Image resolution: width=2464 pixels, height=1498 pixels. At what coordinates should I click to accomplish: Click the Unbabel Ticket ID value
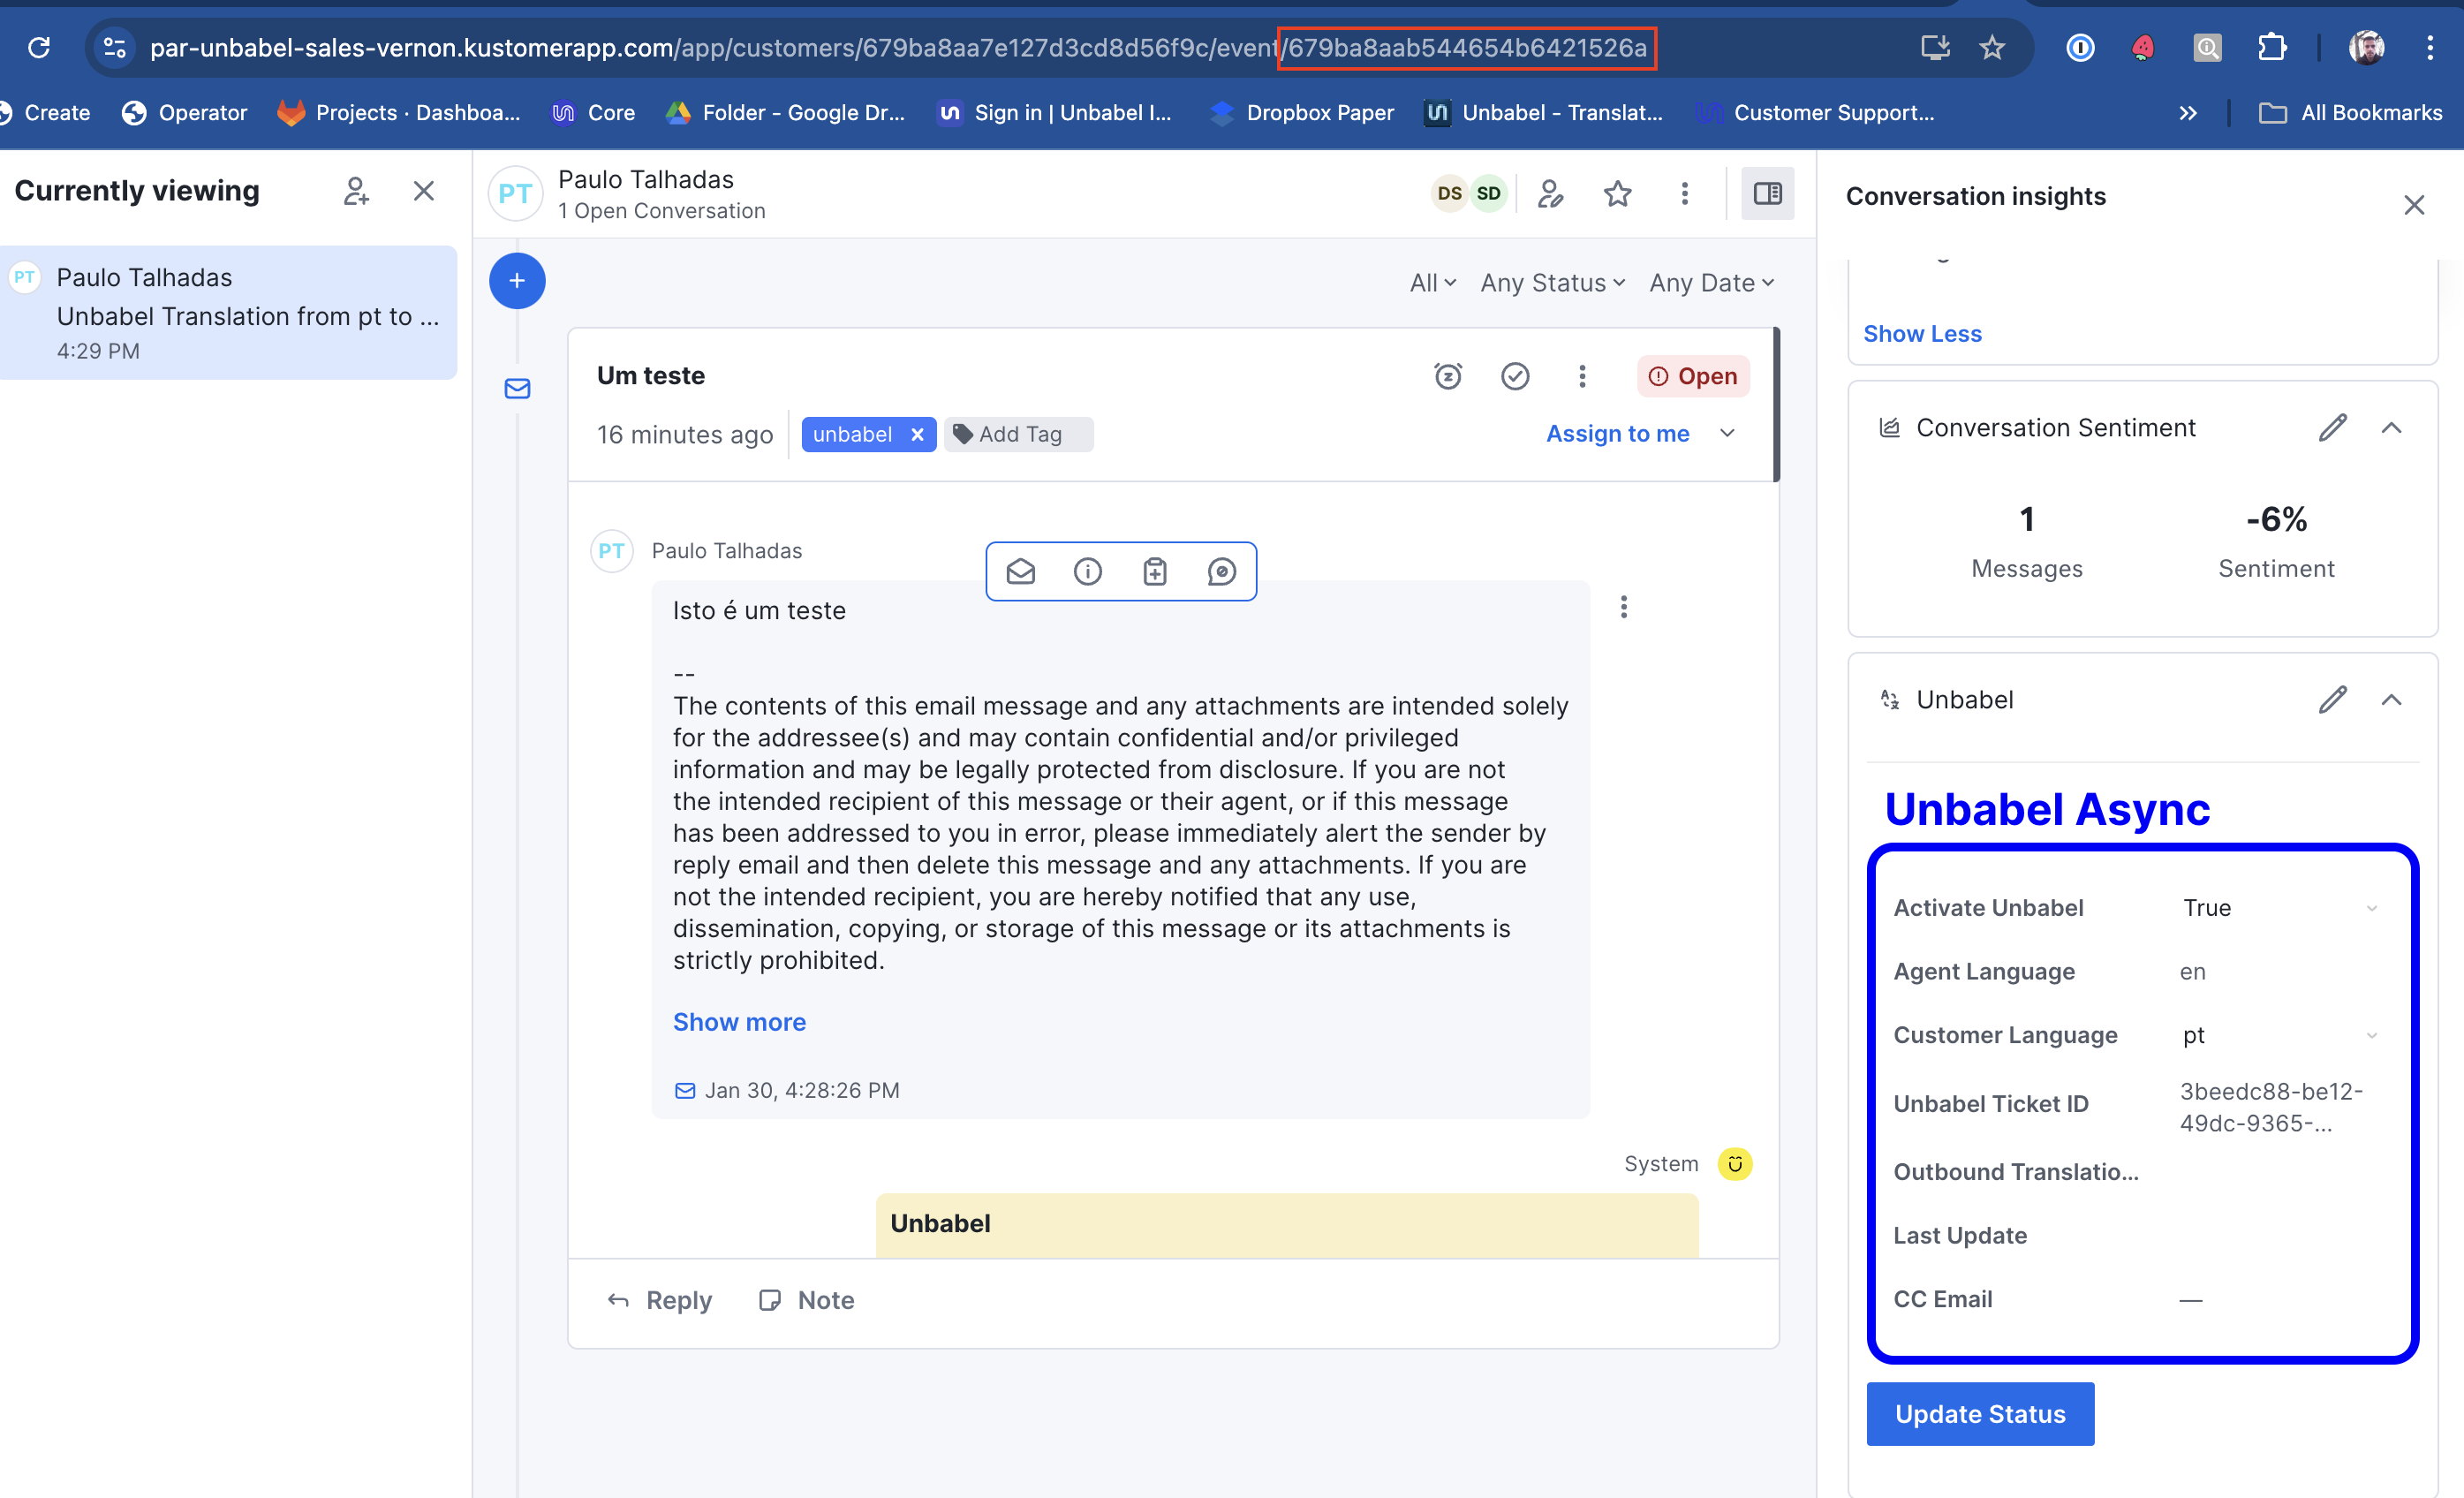click(x=2271, y=1107)
